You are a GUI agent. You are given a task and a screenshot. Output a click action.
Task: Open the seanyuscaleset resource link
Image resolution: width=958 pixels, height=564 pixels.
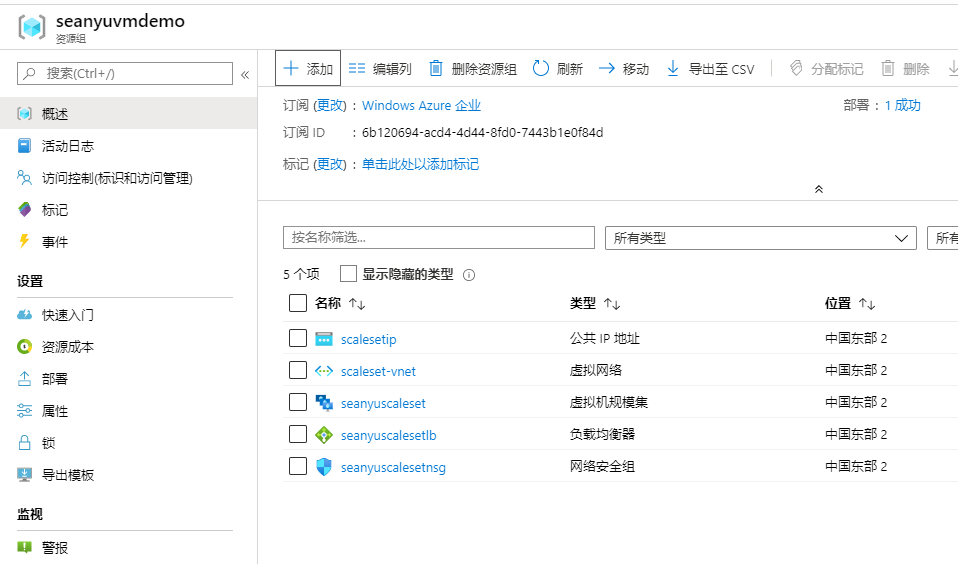(383, 403)
